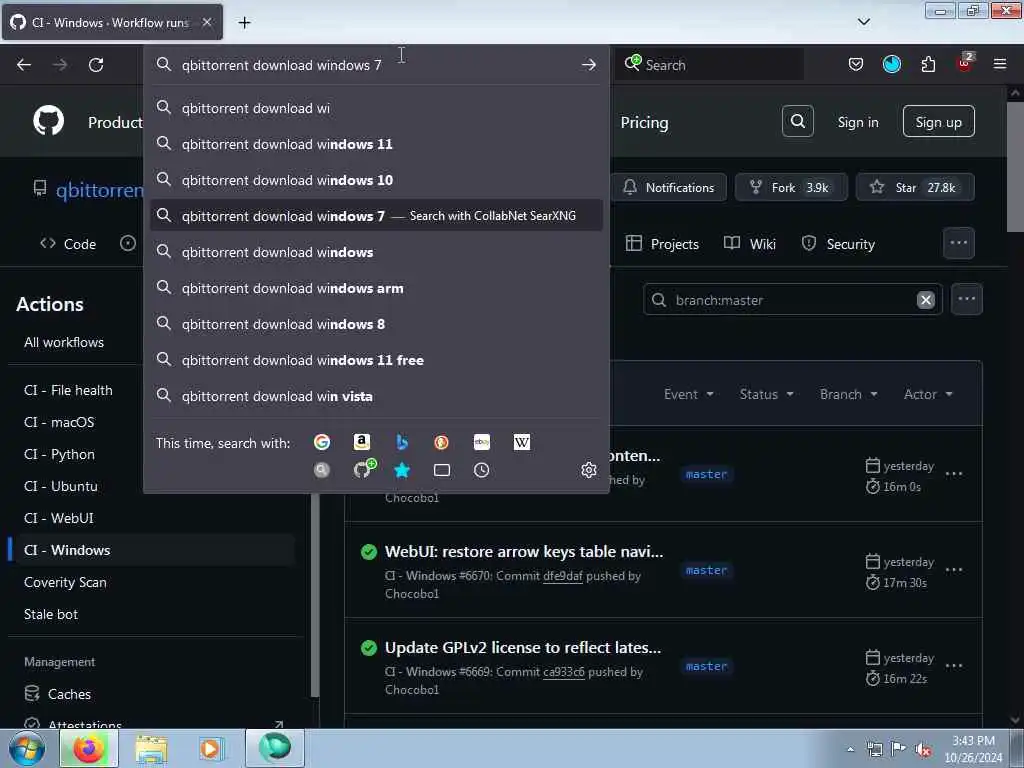The height and width of the screenshot is (768, 1024).
Task: Select the plain 'qbittorrent download windows' suggestion
Action: [x=376, y=252]
